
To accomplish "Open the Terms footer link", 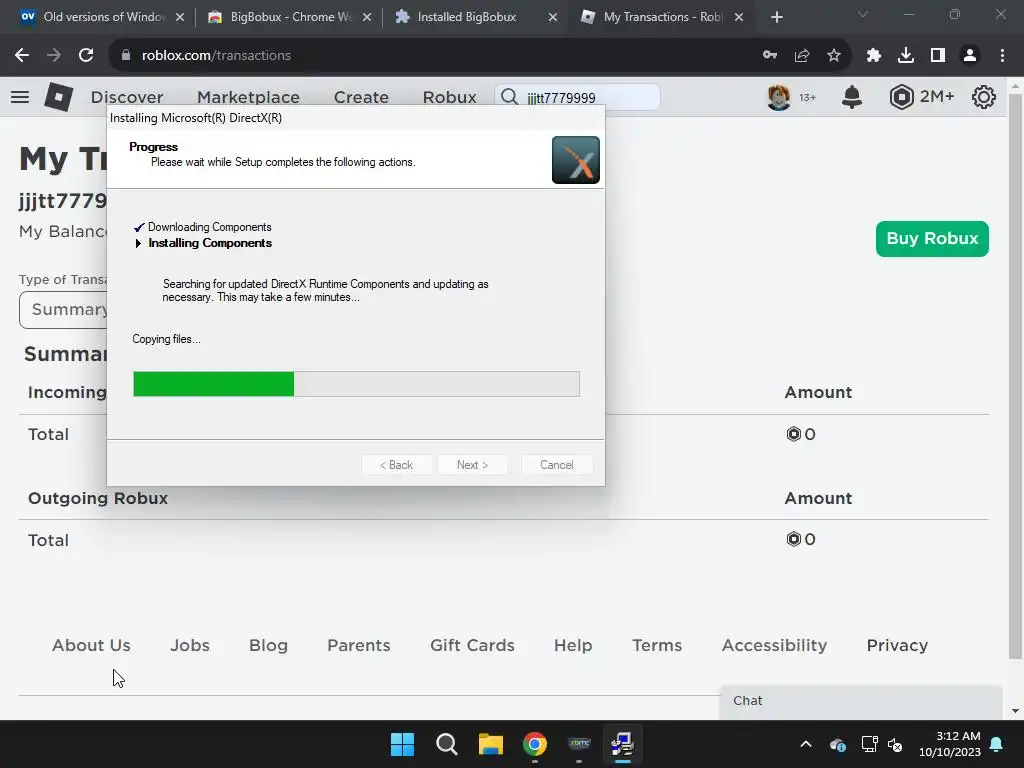I will coord(657,645).
